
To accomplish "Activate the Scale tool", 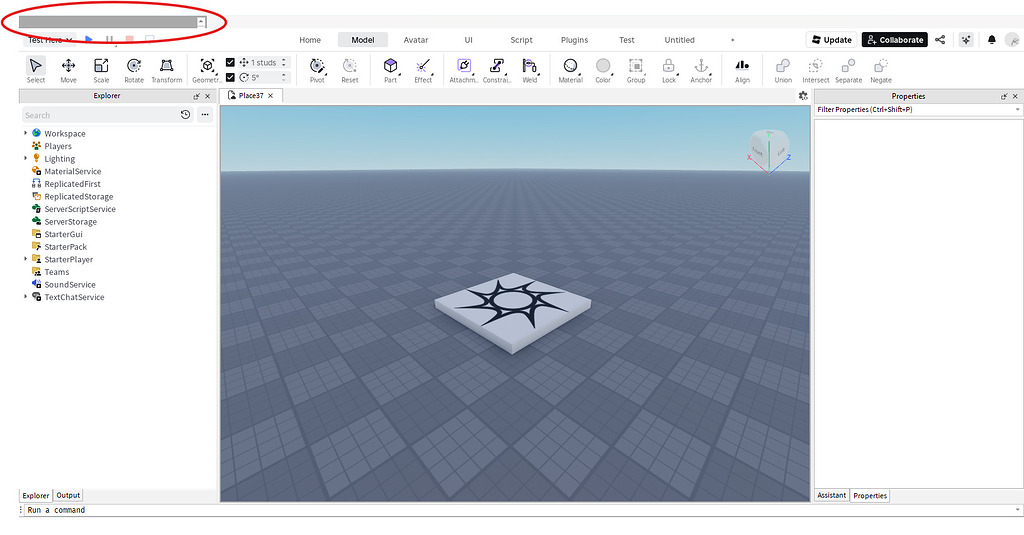I will 101,67.
